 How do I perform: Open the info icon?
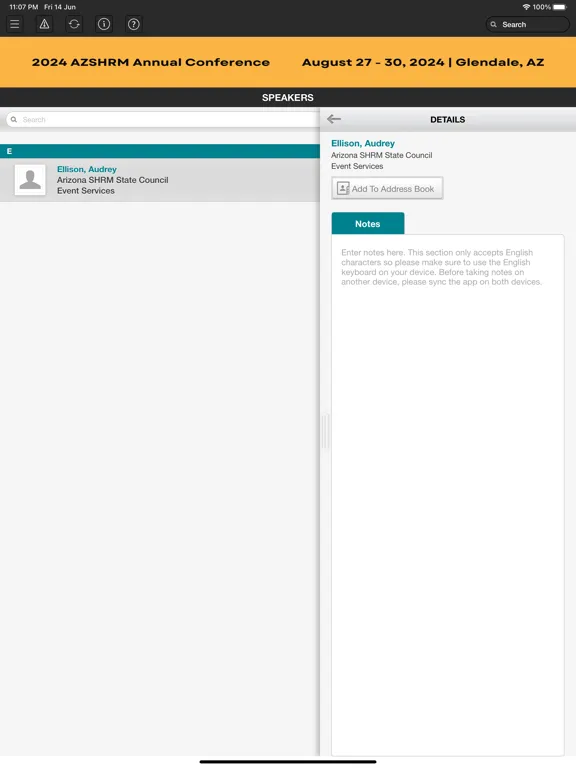click(104, 24)
